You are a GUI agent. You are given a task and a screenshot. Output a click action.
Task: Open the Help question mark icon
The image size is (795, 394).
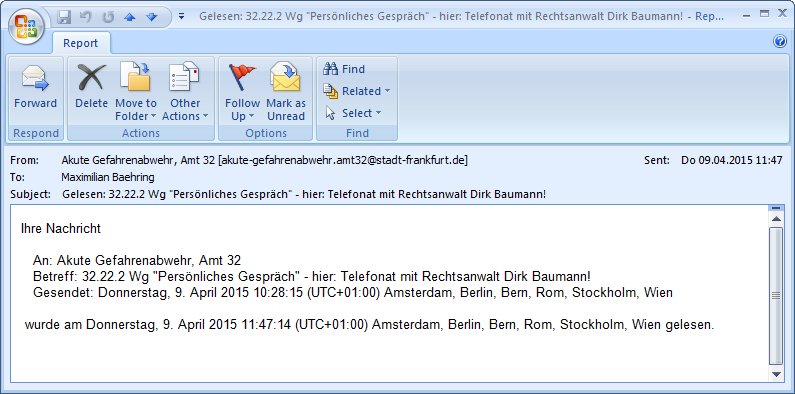780,42
